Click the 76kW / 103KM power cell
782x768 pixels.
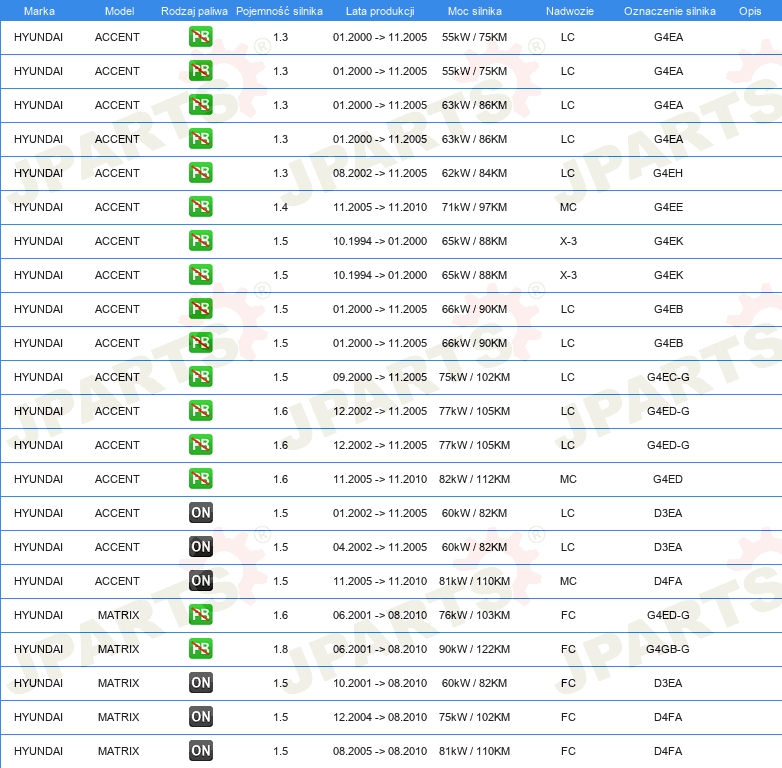474,615
